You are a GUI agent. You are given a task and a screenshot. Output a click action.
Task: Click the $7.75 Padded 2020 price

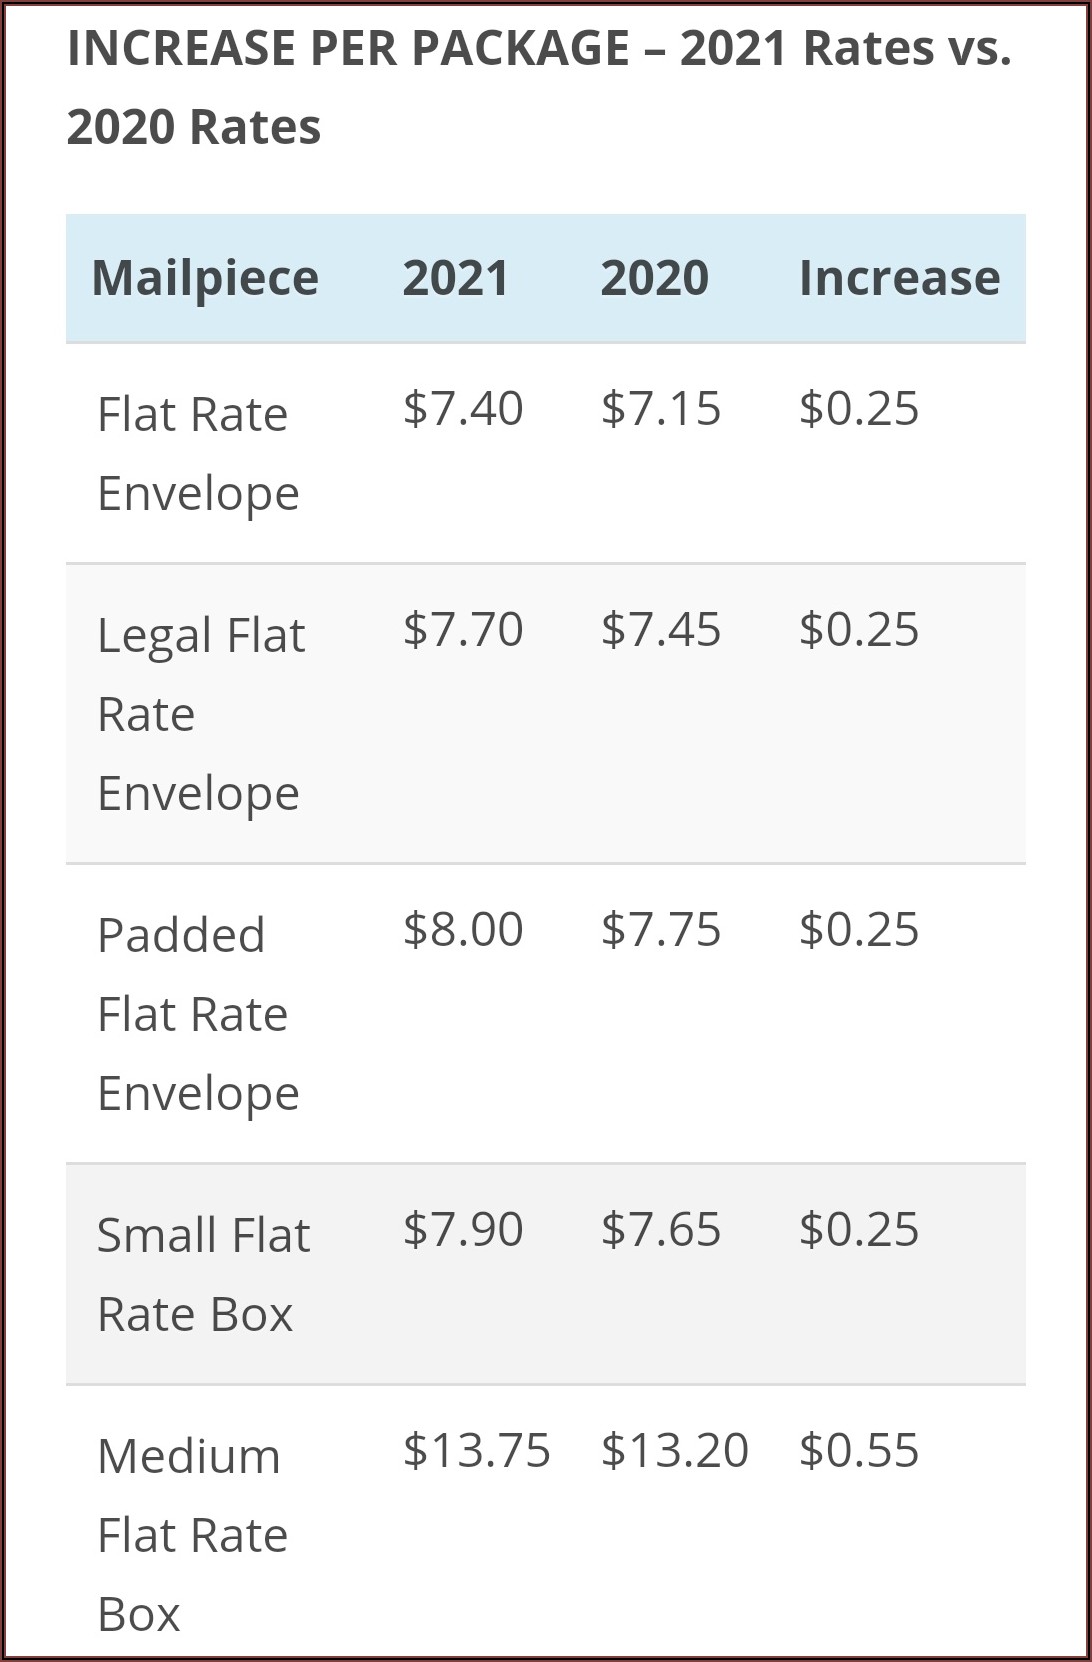[661, 930]
